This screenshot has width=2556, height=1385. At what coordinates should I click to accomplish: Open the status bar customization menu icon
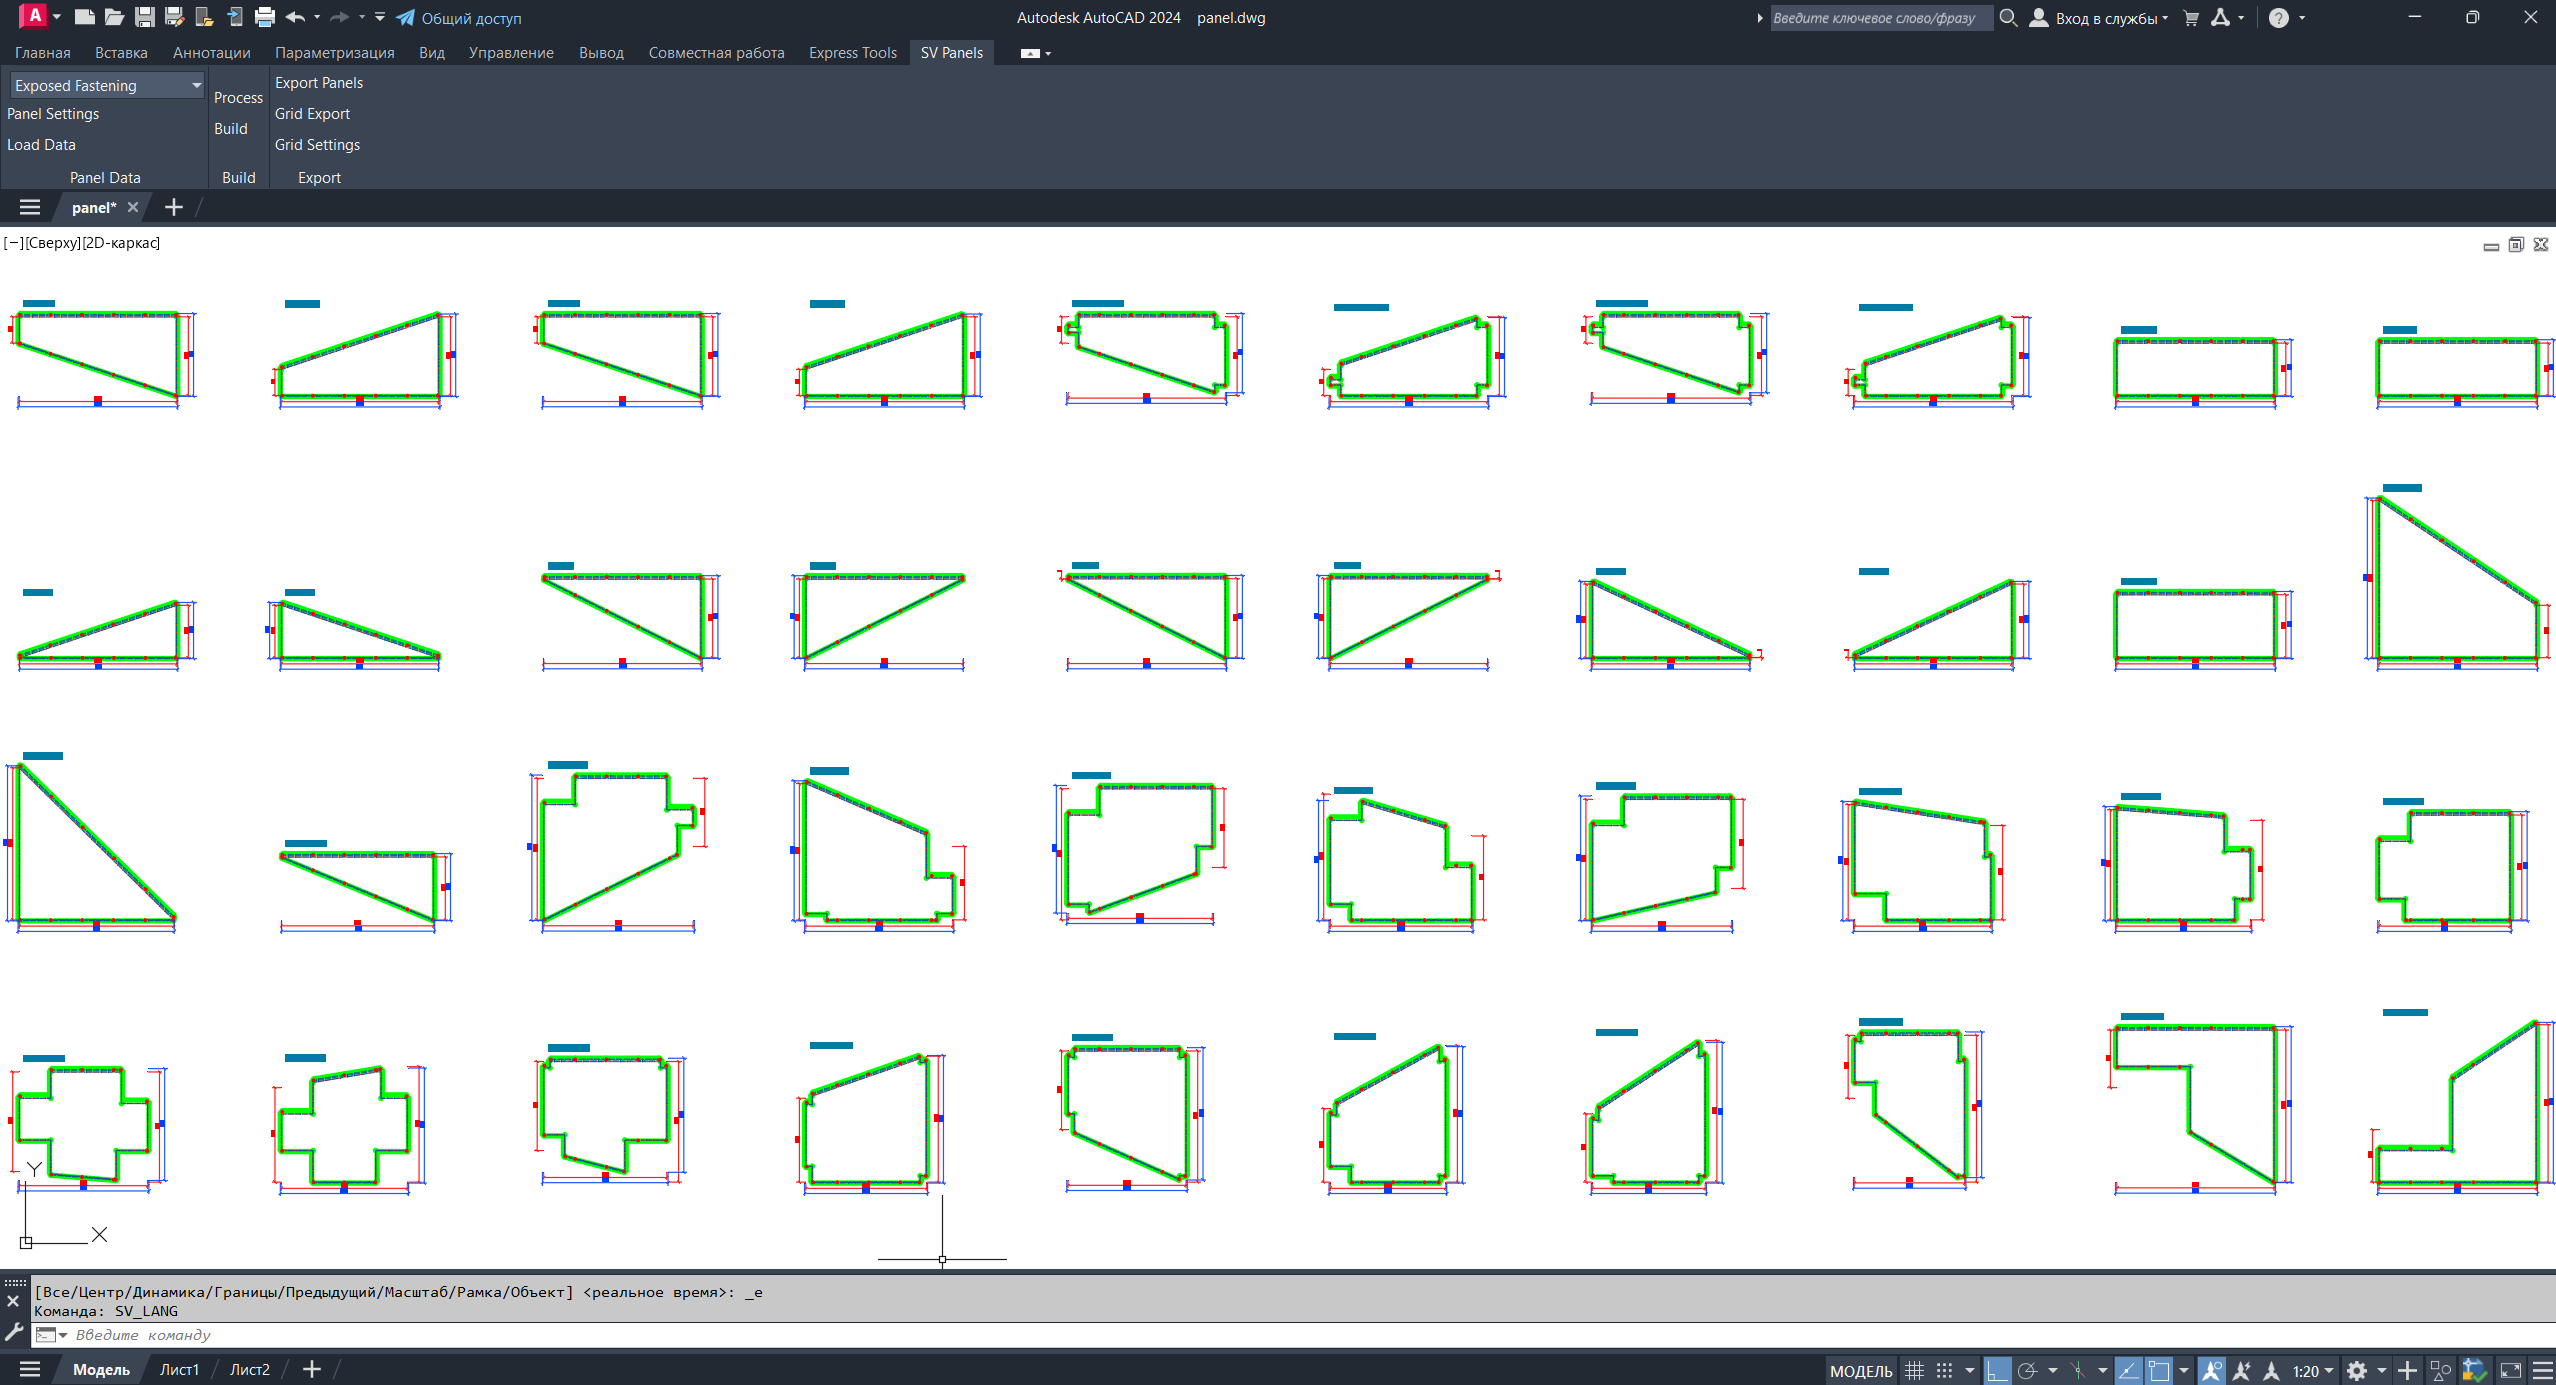click(x=2542, y=1370)
